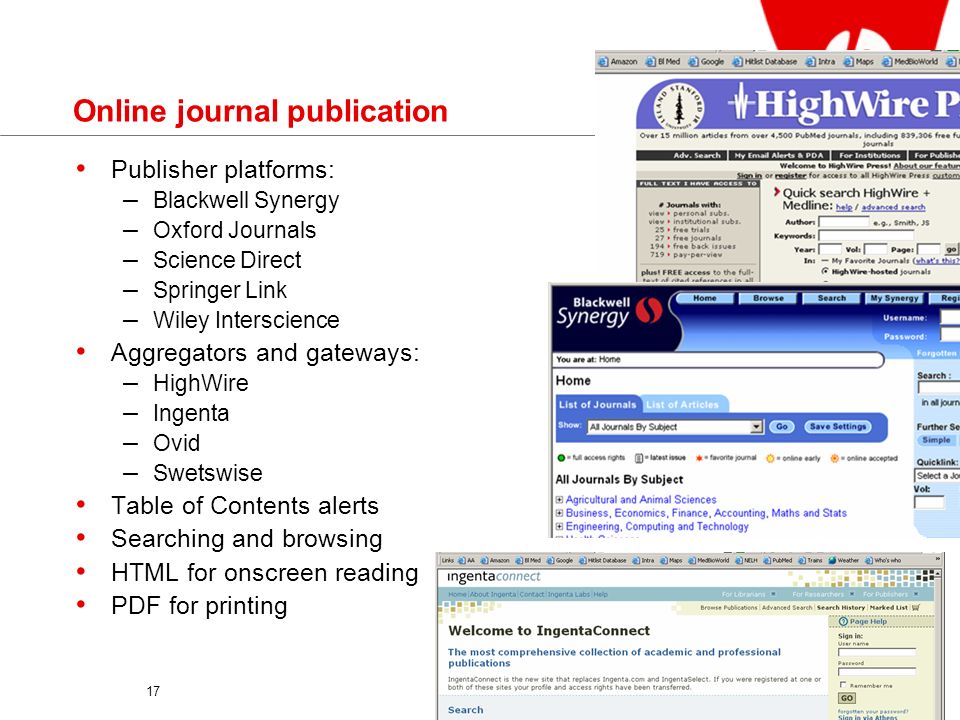Screen dimensions: 960x720
Task: Open the PubMed bookmark in Ingenta window
Action: (778, 560)
